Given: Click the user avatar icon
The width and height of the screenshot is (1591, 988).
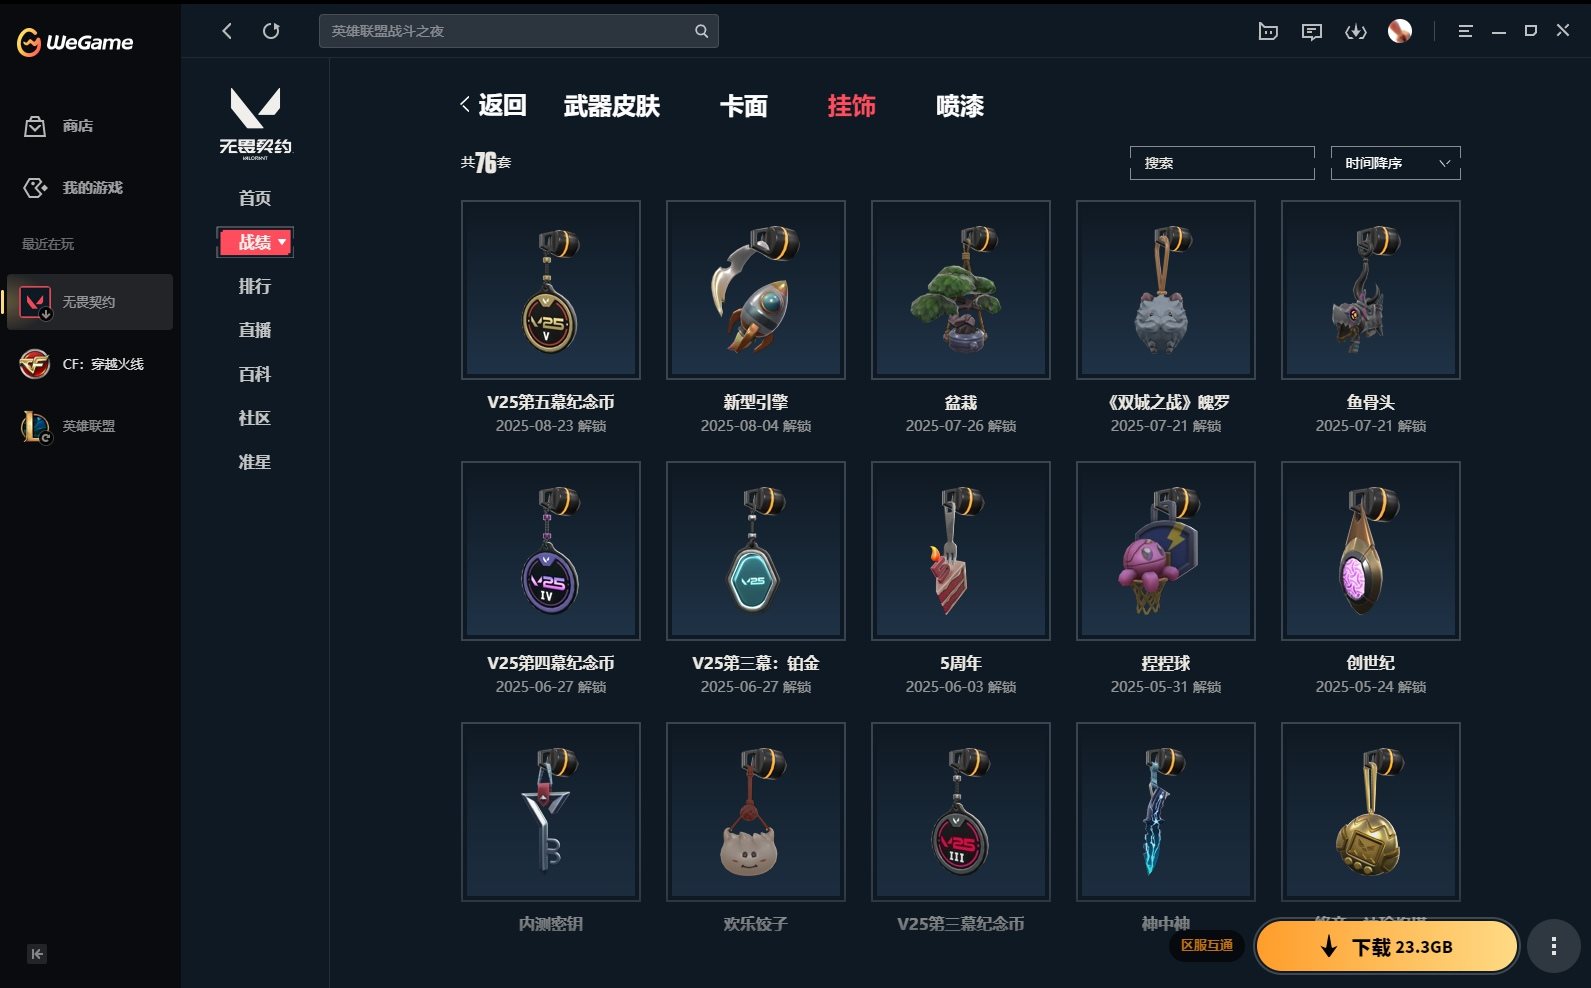Looking at the screenshot, I should tap(1400, 31).
